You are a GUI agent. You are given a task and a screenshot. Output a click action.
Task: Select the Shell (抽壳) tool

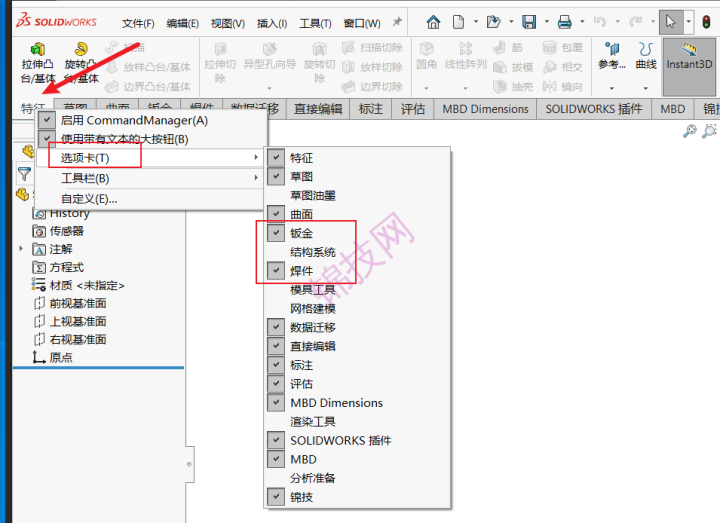513,86
